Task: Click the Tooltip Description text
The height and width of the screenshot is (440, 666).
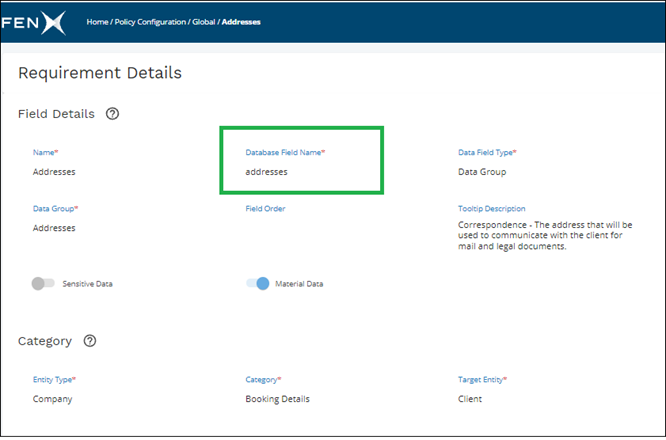Action: (547, 236)
